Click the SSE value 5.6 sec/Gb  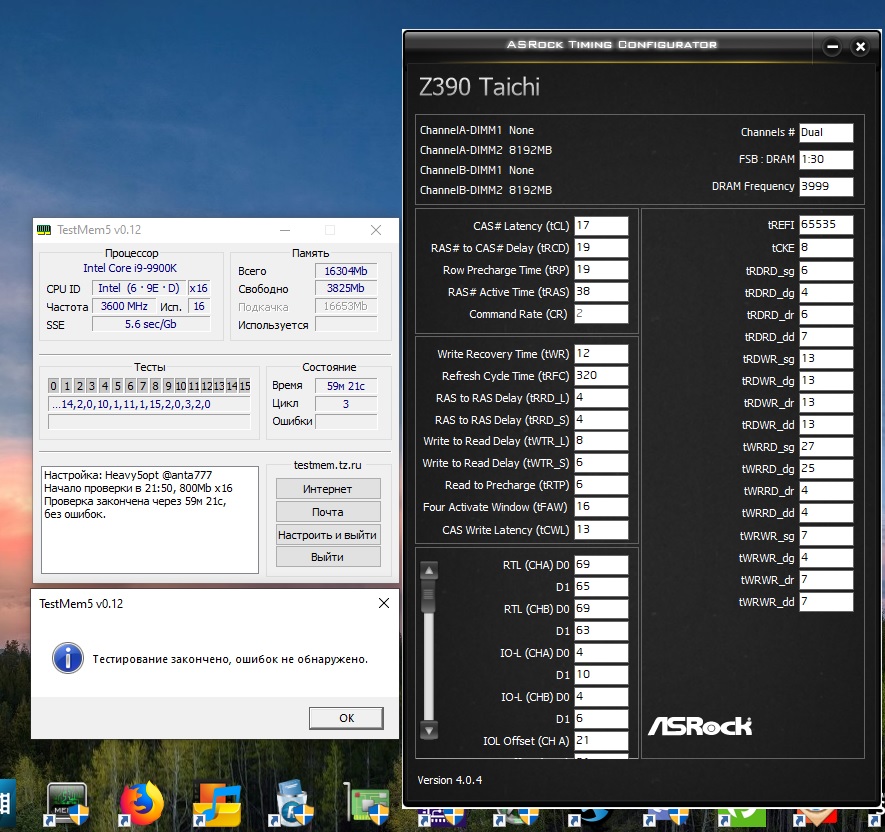pyautogui.click(x=151, y=325)
